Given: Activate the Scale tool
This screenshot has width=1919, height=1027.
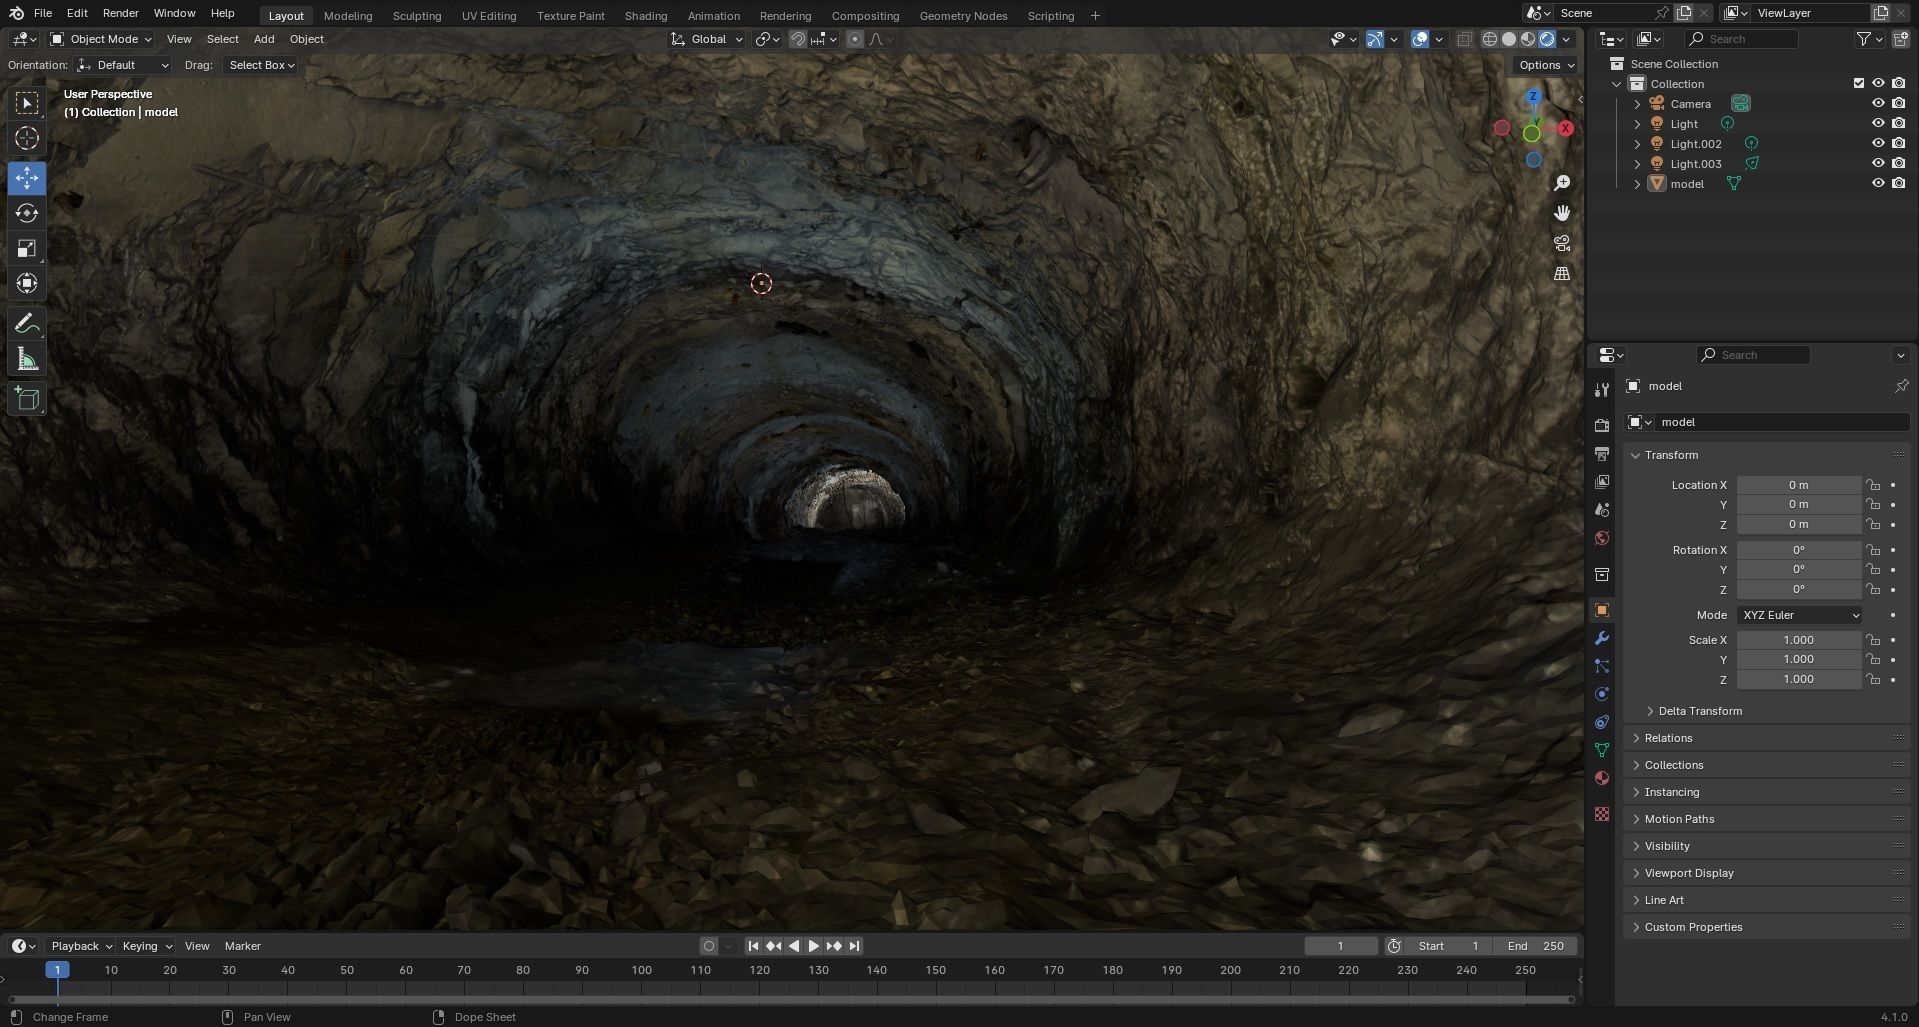Looking at the screenshot, I should pos(27,248).
